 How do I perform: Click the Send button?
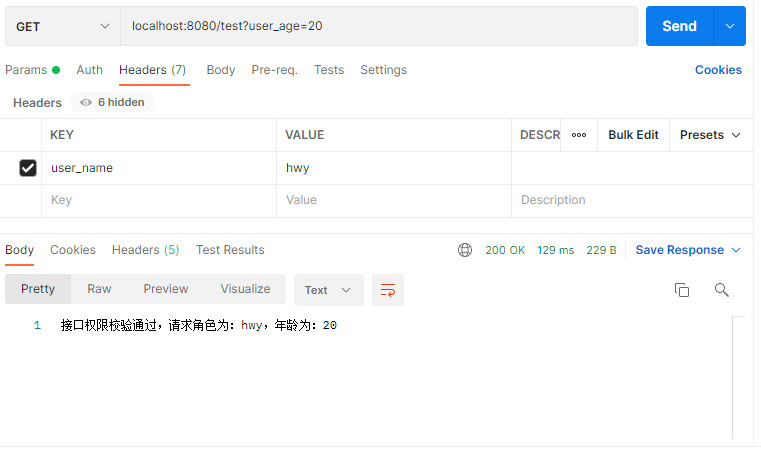679,26
